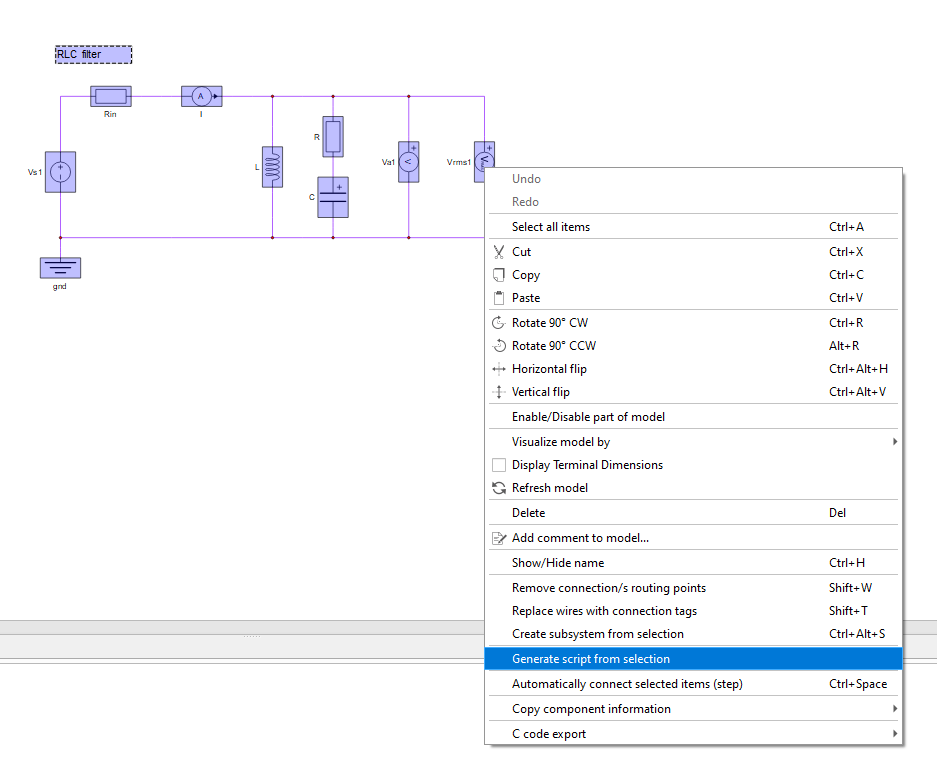Click the Va1 label text

coord(388,162)
